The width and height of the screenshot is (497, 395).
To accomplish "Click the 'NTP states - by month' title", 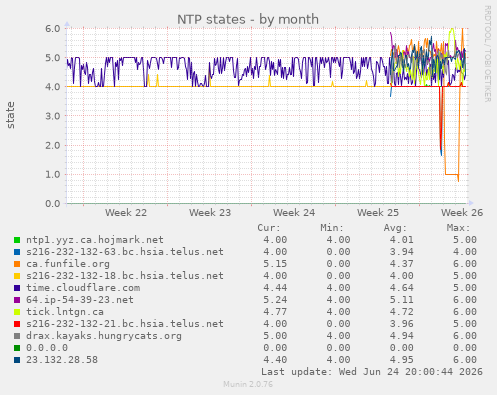I will [248, 19].
